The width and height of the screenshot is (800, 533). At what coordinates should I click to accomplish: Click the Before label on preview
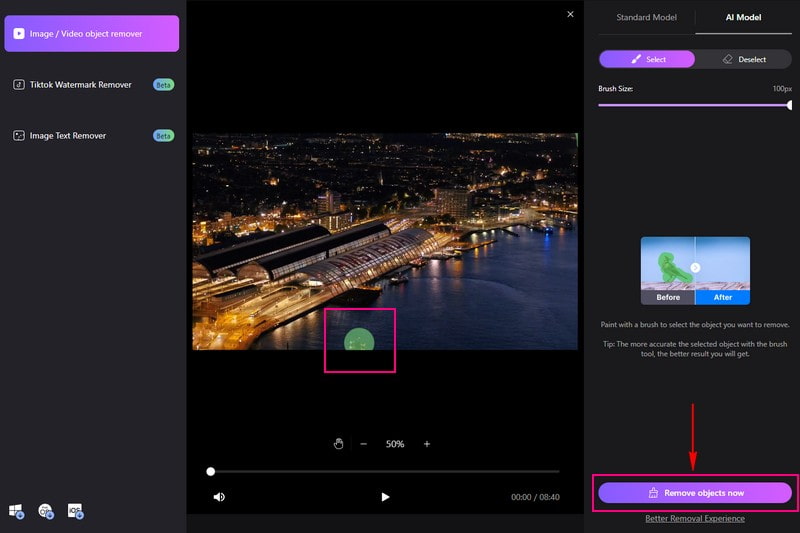tap(668, 297)
